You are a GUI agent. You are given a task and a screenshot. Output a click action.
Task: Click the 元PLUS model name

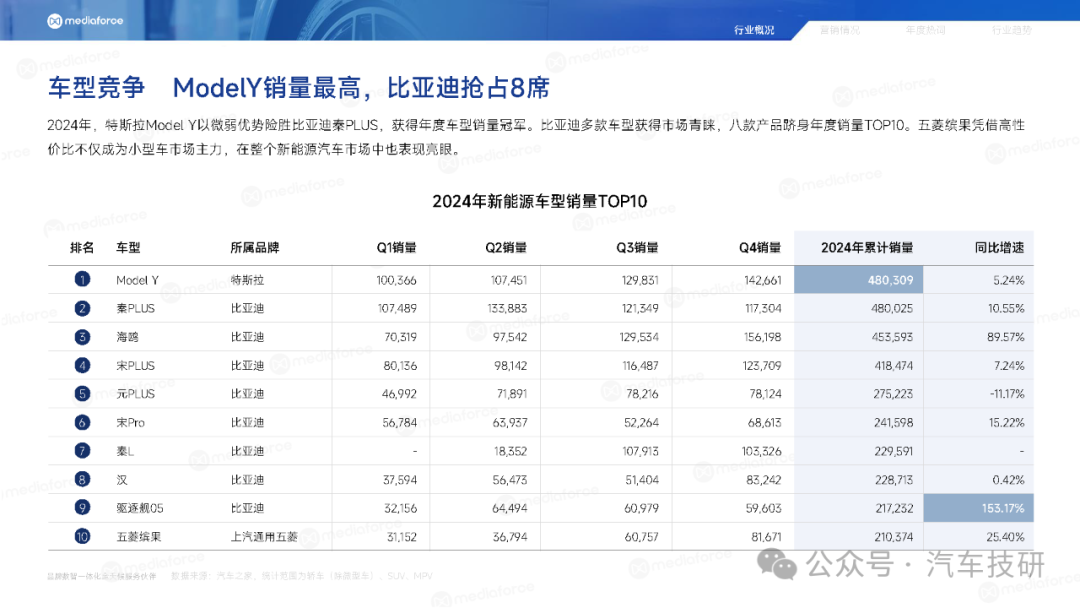(136, 394)
